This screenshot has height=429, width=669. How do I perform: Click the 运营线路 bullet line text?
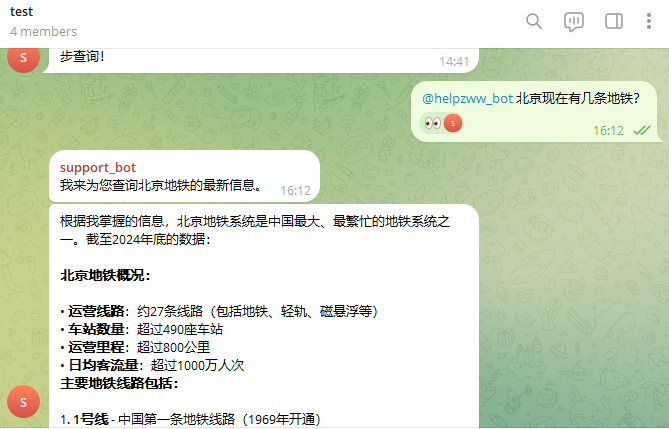click(219, 311)
